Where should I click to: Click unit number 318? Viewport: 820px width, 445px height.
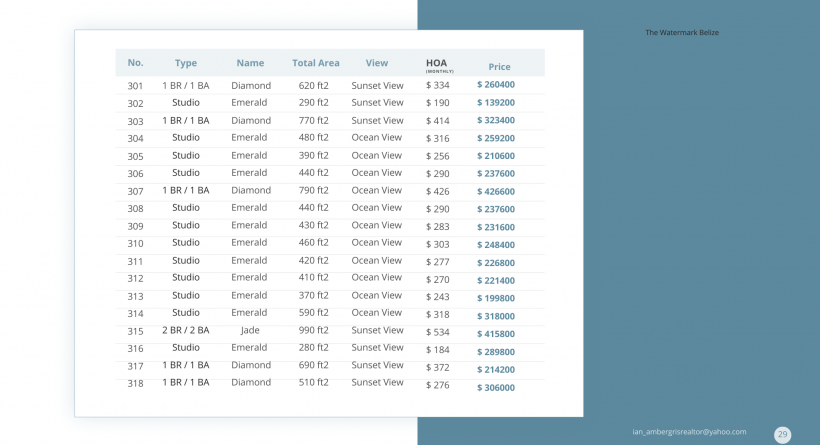(x=135, y=384)
